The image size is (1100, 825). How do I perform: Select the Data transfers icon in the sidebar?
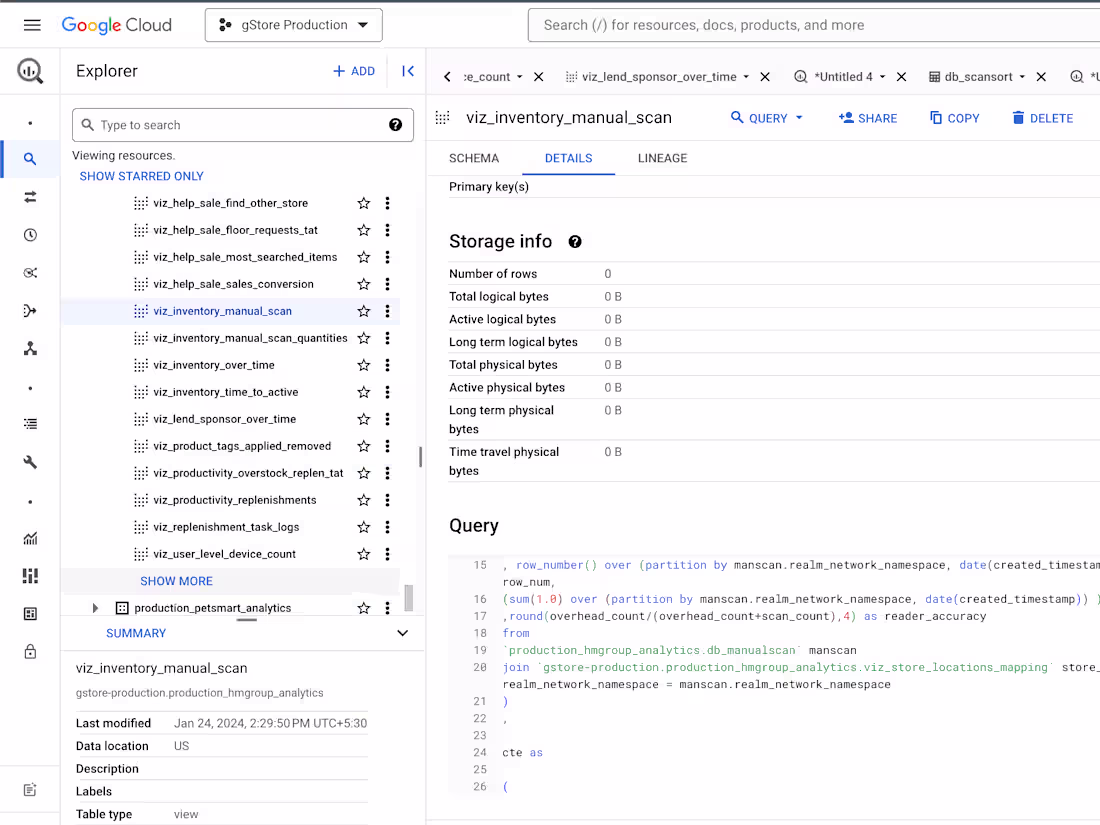click(30, 196)
